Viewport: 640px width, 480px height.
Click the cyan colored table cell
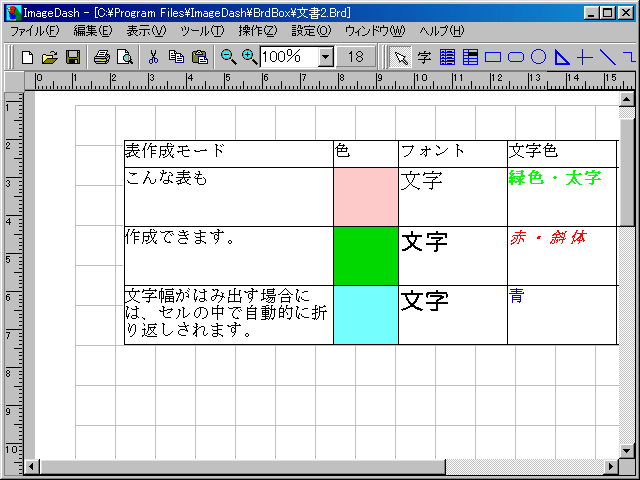[x=366, y=315]
